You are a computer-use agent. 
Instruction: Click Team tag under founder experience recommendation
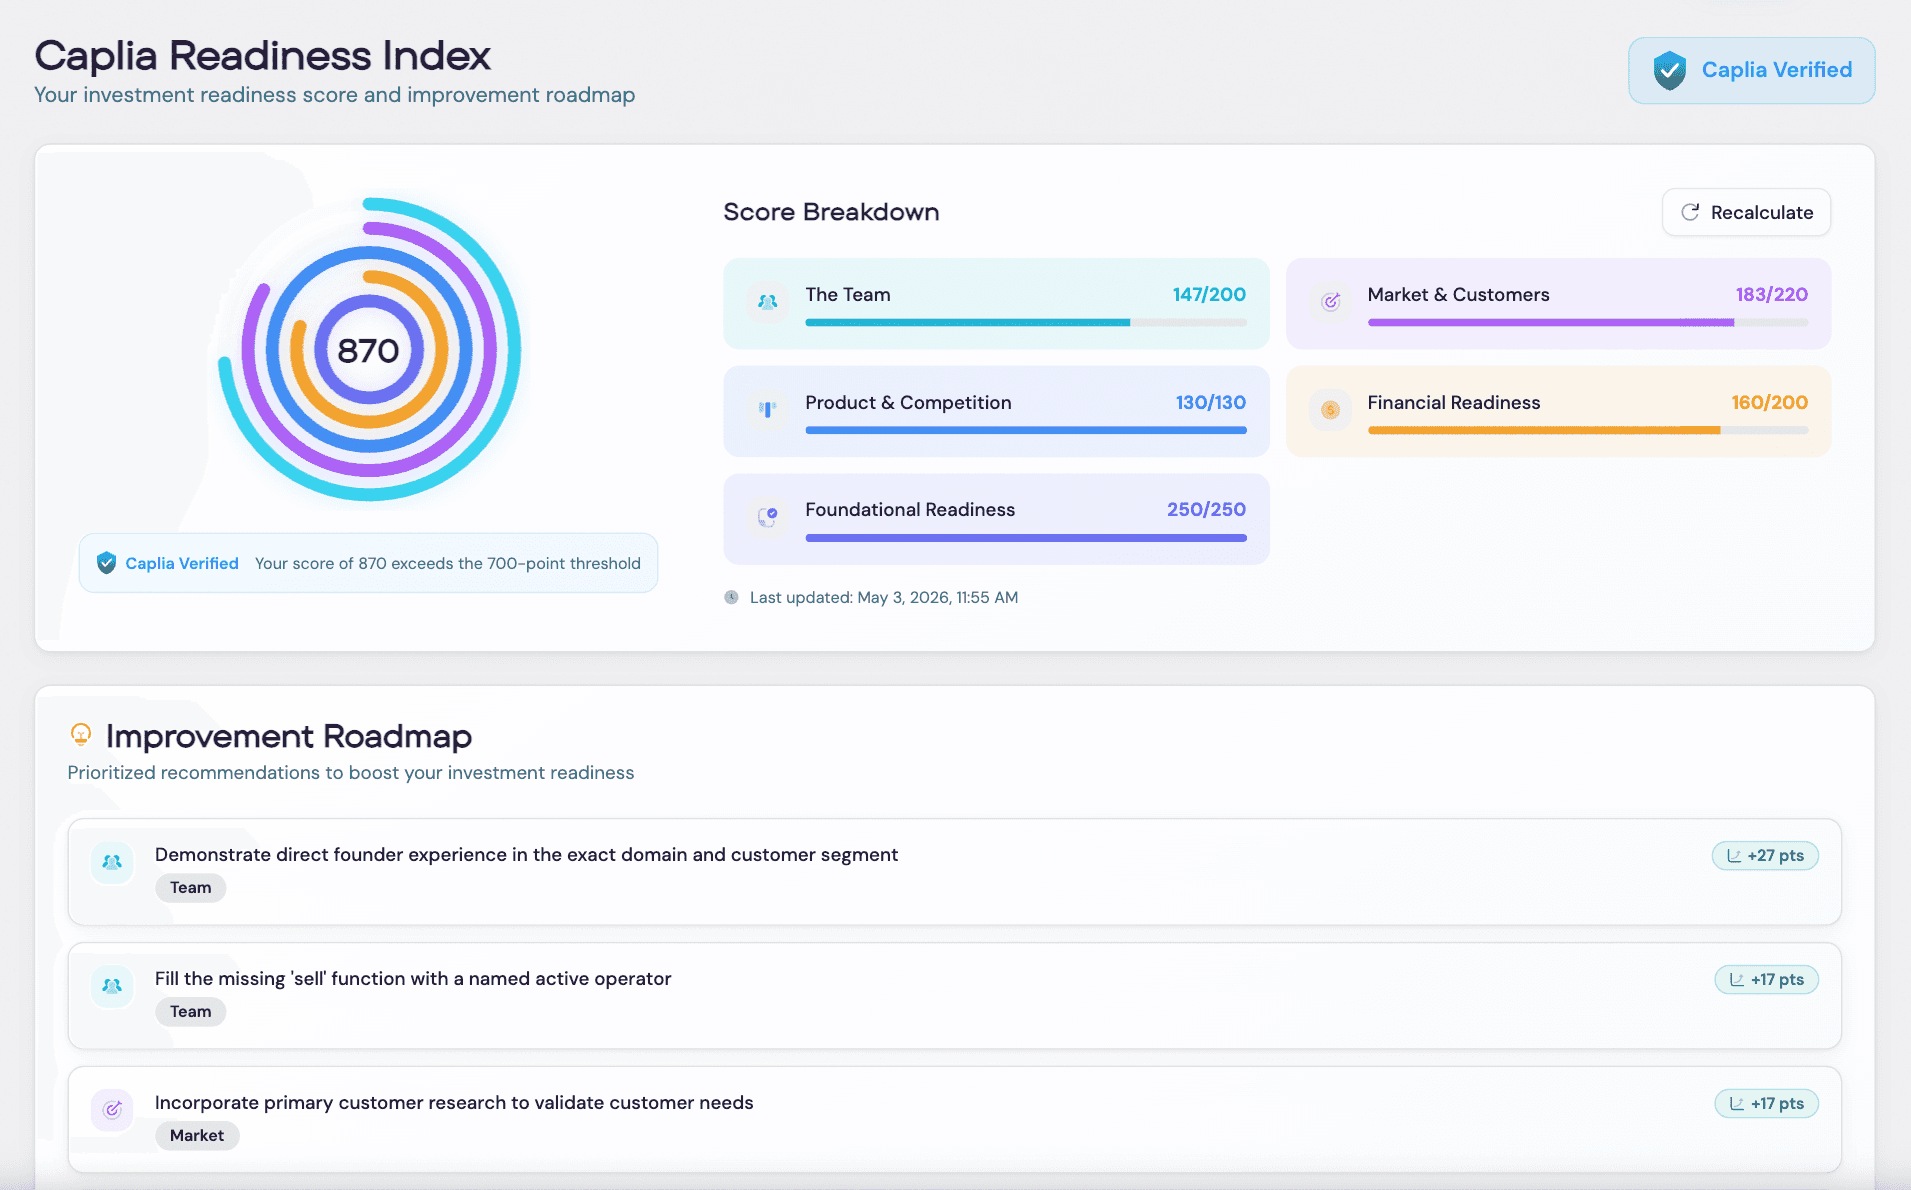[190, 888]
